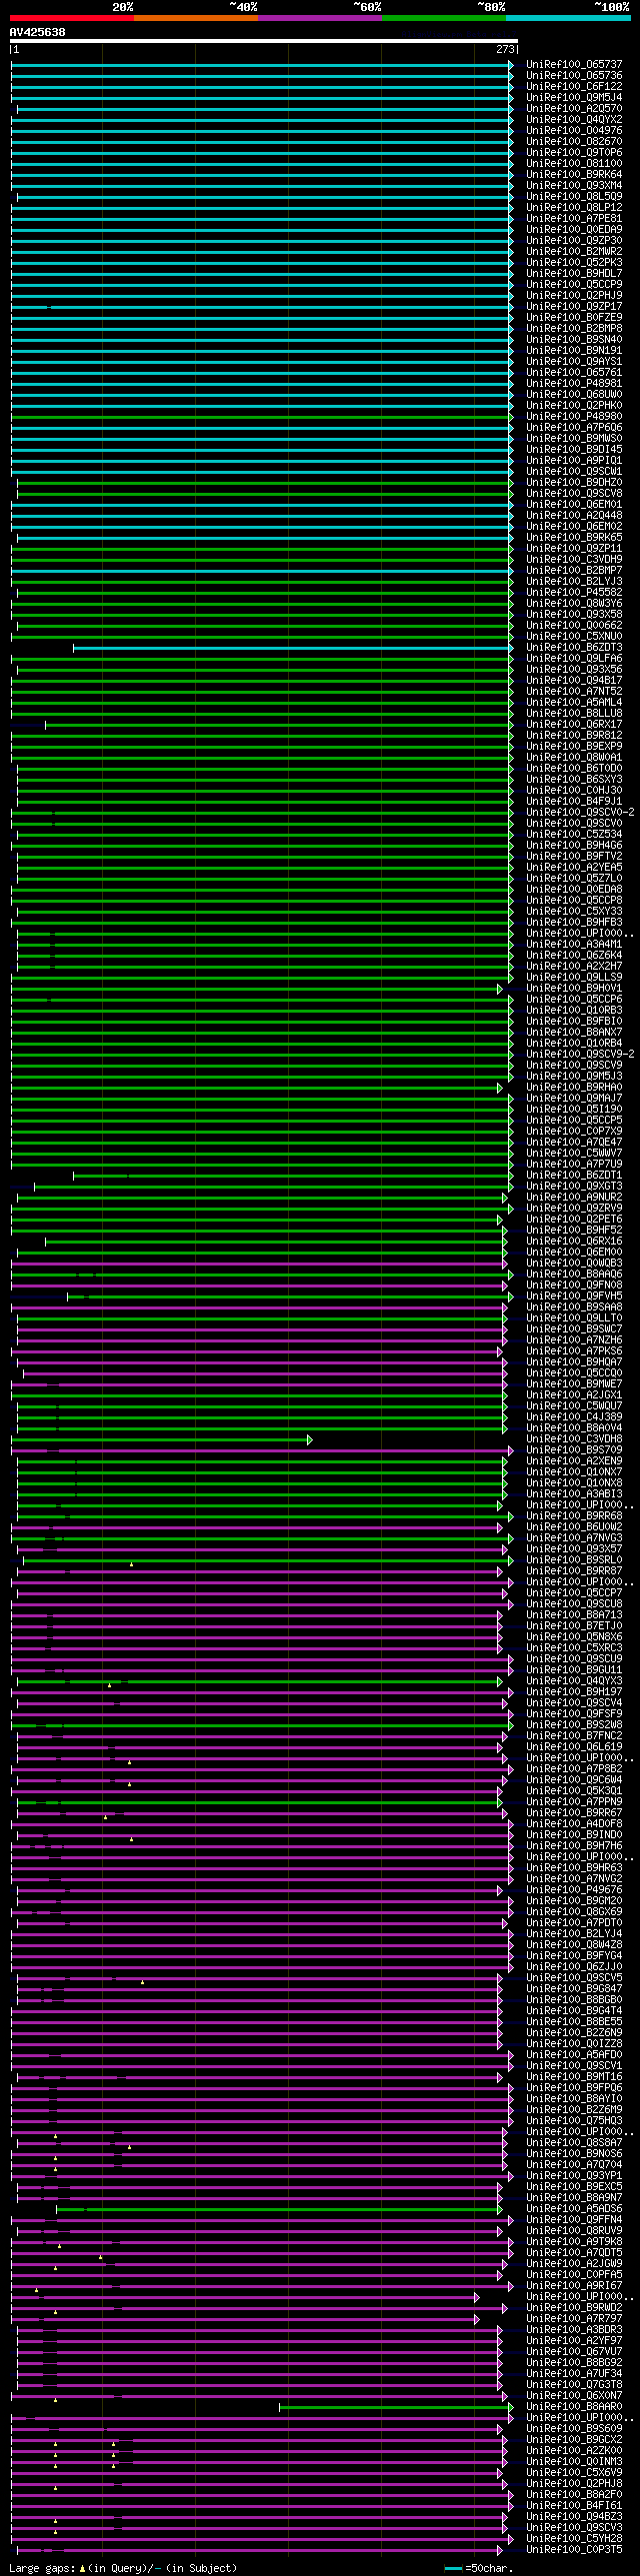
Task: Select the UniRef100_P48981 label
Action: pos(574,384)
